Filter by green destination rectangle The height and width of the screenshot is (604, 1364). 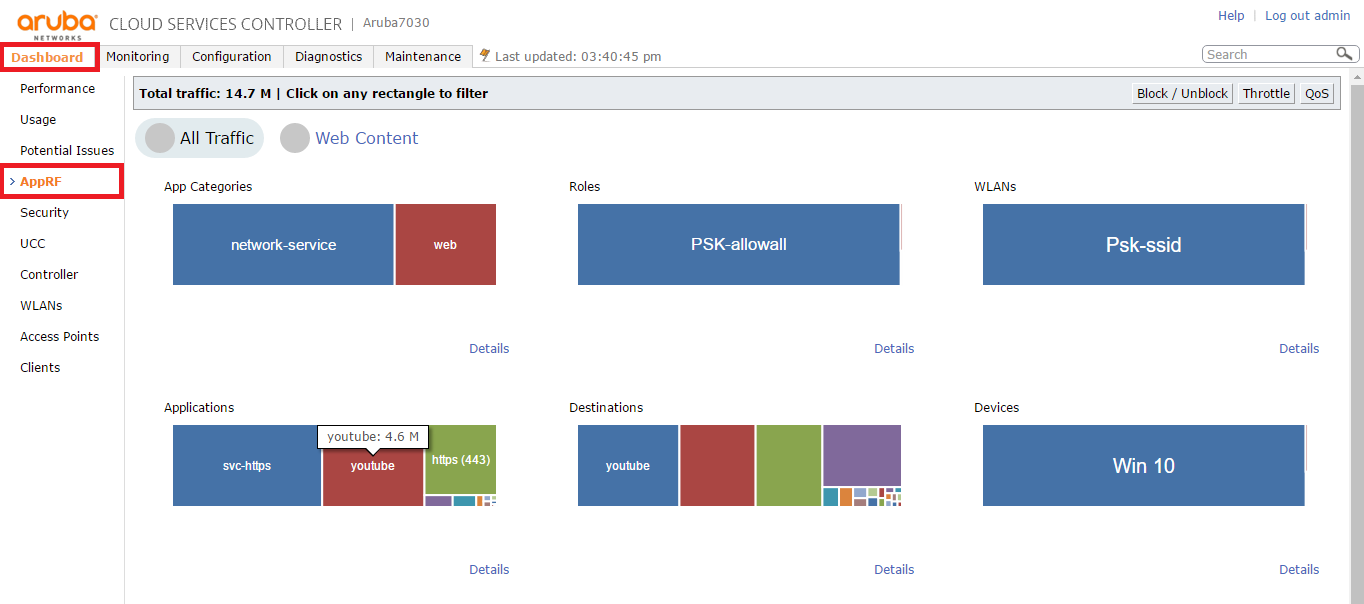click(789, 465)
